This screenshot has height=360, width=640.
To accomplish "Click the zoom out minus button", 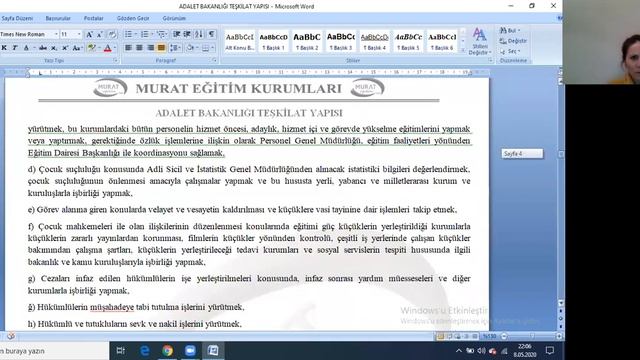I will [504, 336].
